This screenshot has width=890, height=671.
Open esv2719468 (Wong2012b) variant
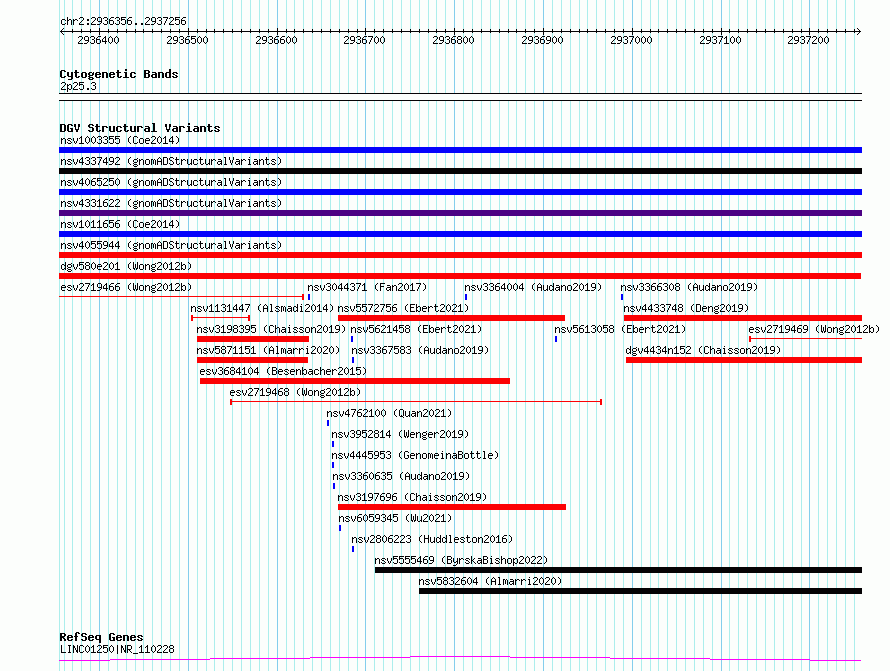(295, 392)
